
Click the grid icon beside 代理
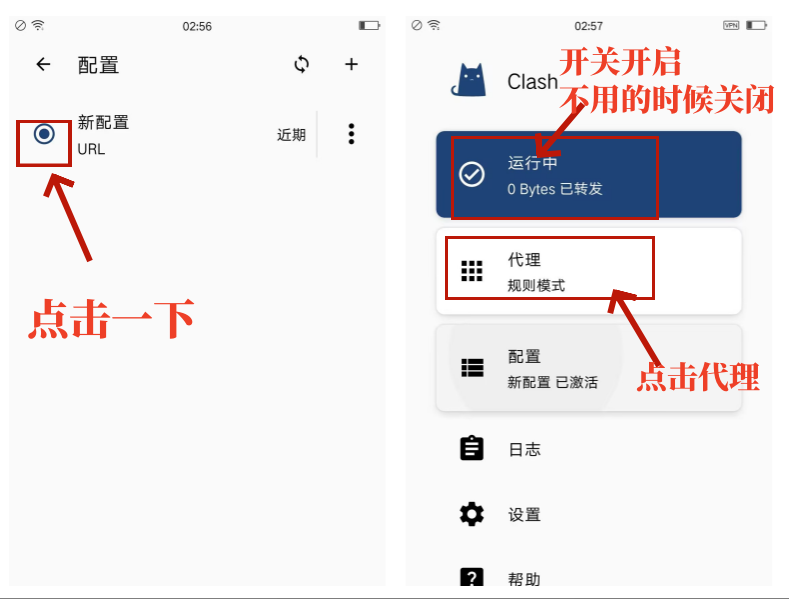pos(471,271)
